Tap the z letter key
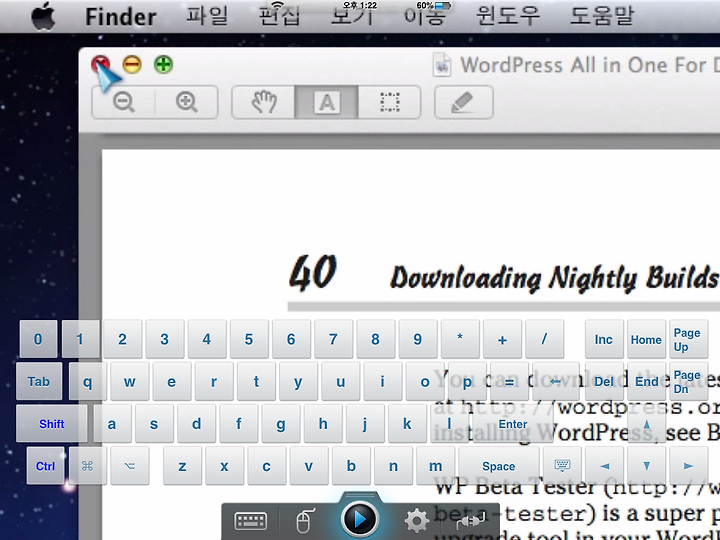Image resolution: width=720 pixels, height=540 pixels. pos(182,466)
